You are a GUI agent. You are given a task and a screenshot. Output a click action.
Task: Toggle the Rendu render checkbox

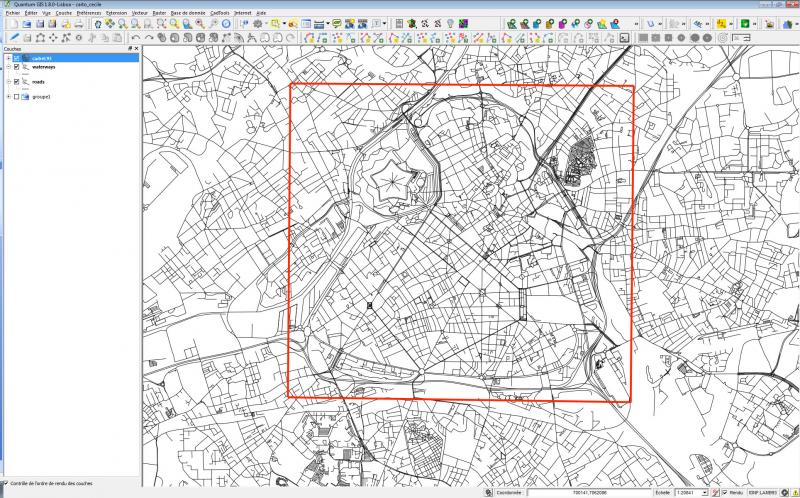tap(723, 493)
